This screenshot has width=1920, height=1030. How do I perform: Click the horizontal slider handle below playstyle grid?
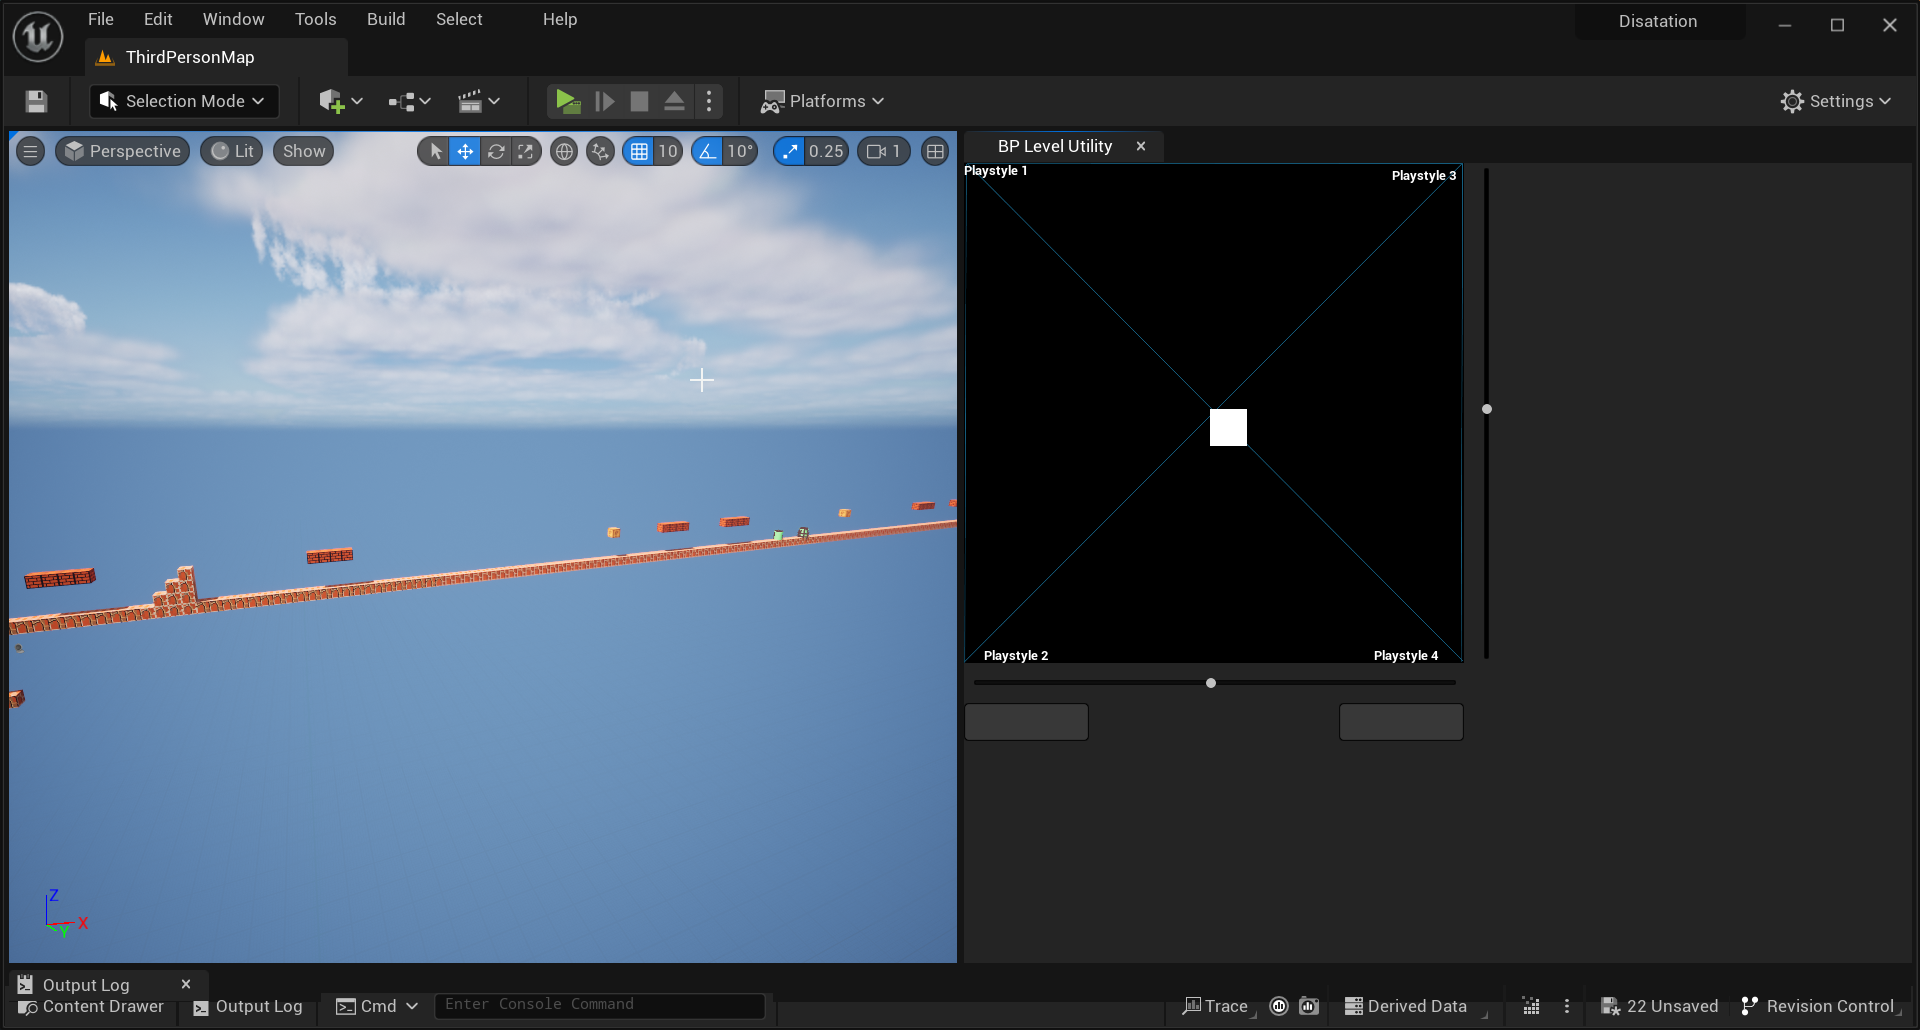point(1211,683)
